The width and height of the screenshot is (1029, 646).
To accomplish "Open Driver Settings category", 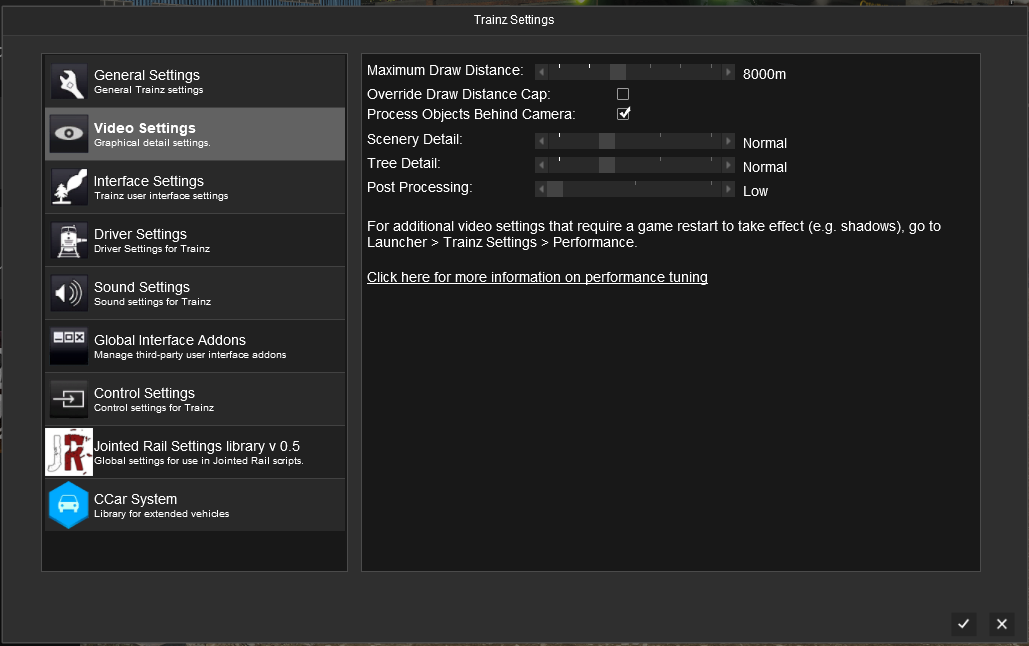I will click(x=195, y=240).
